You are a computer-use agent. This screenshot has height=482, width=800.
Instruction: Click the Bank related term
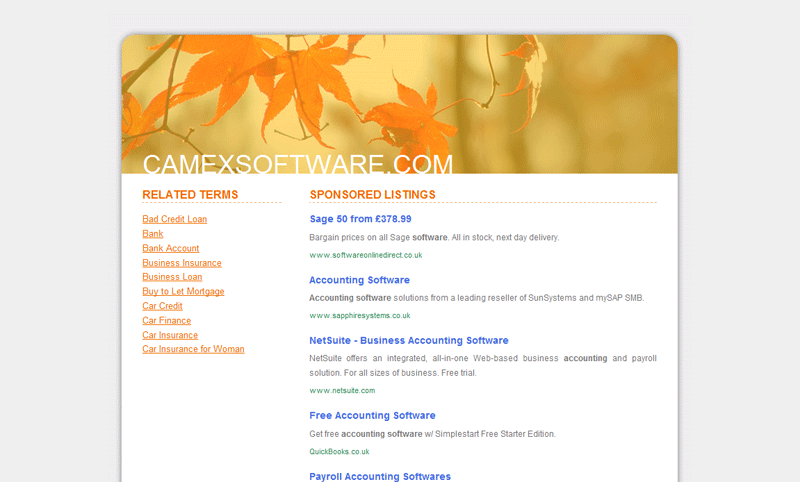152,234
